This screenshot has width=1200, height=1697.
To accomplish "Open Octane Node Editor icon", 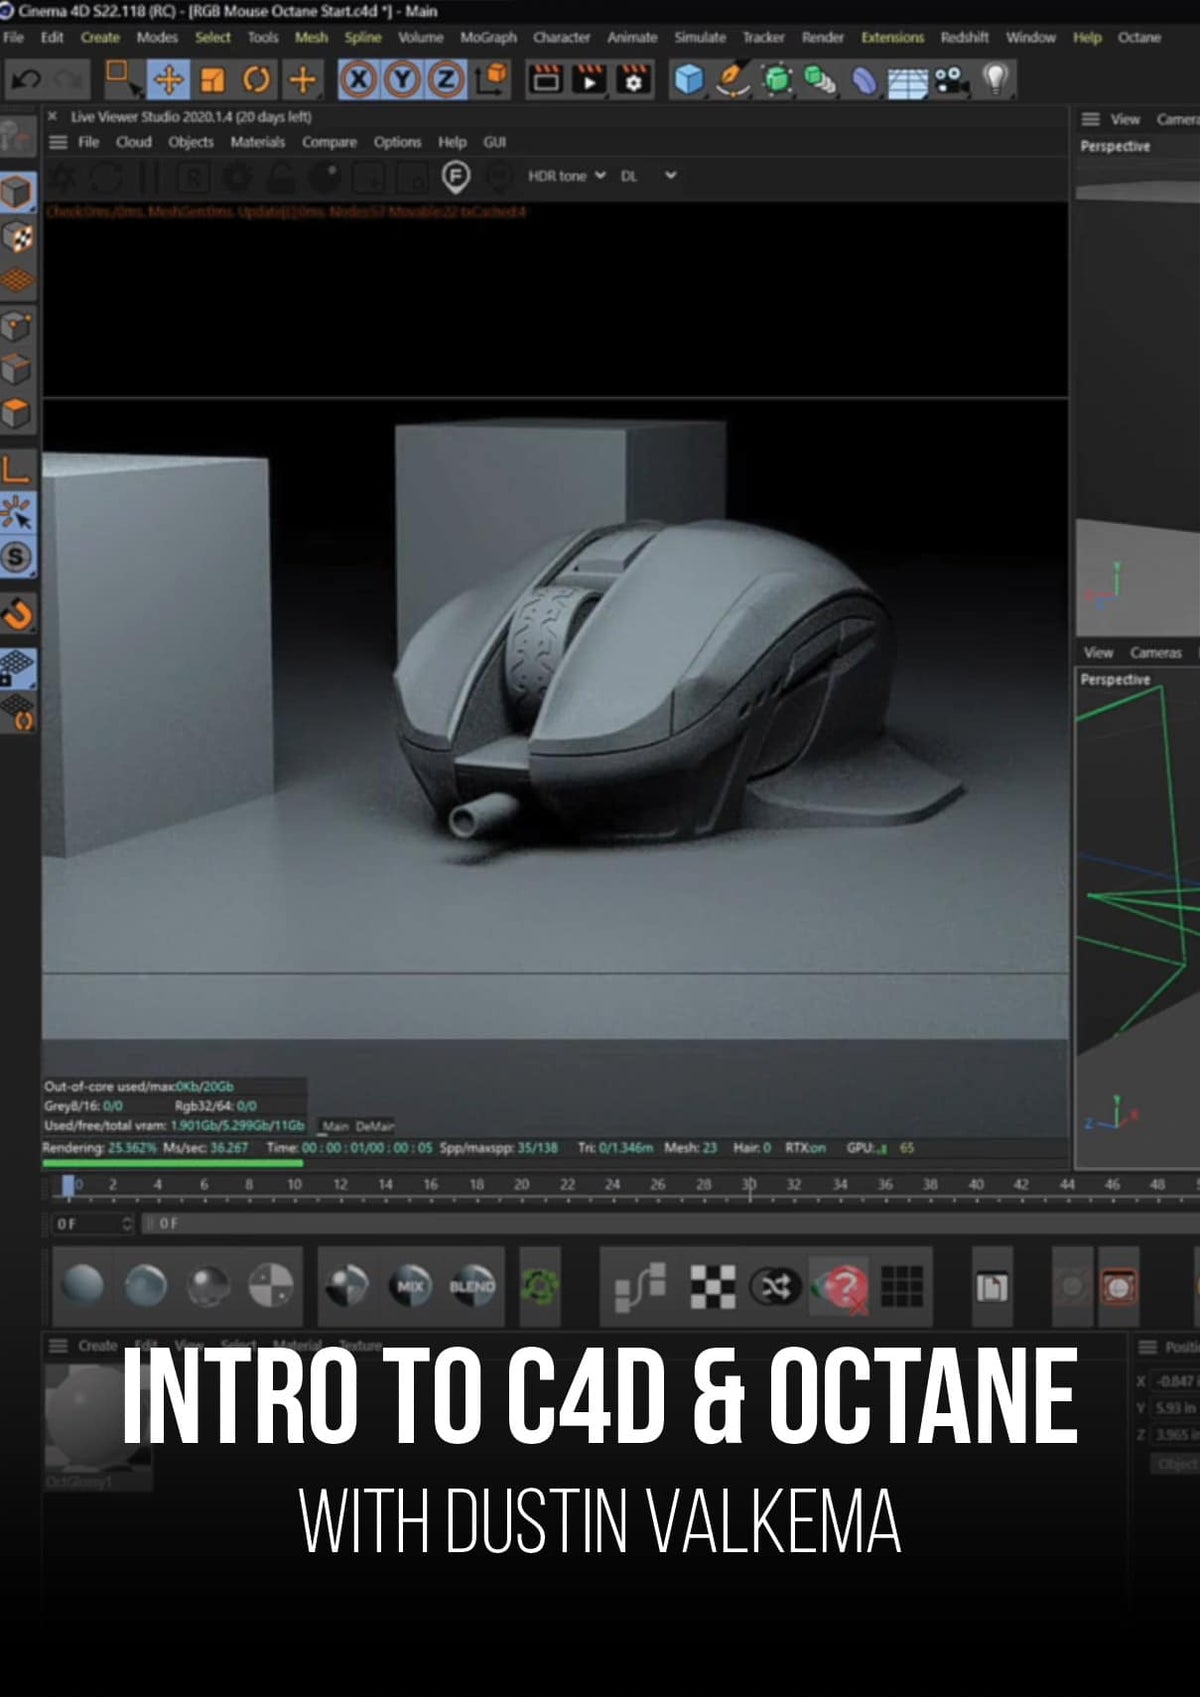I will click(640, 1286).
